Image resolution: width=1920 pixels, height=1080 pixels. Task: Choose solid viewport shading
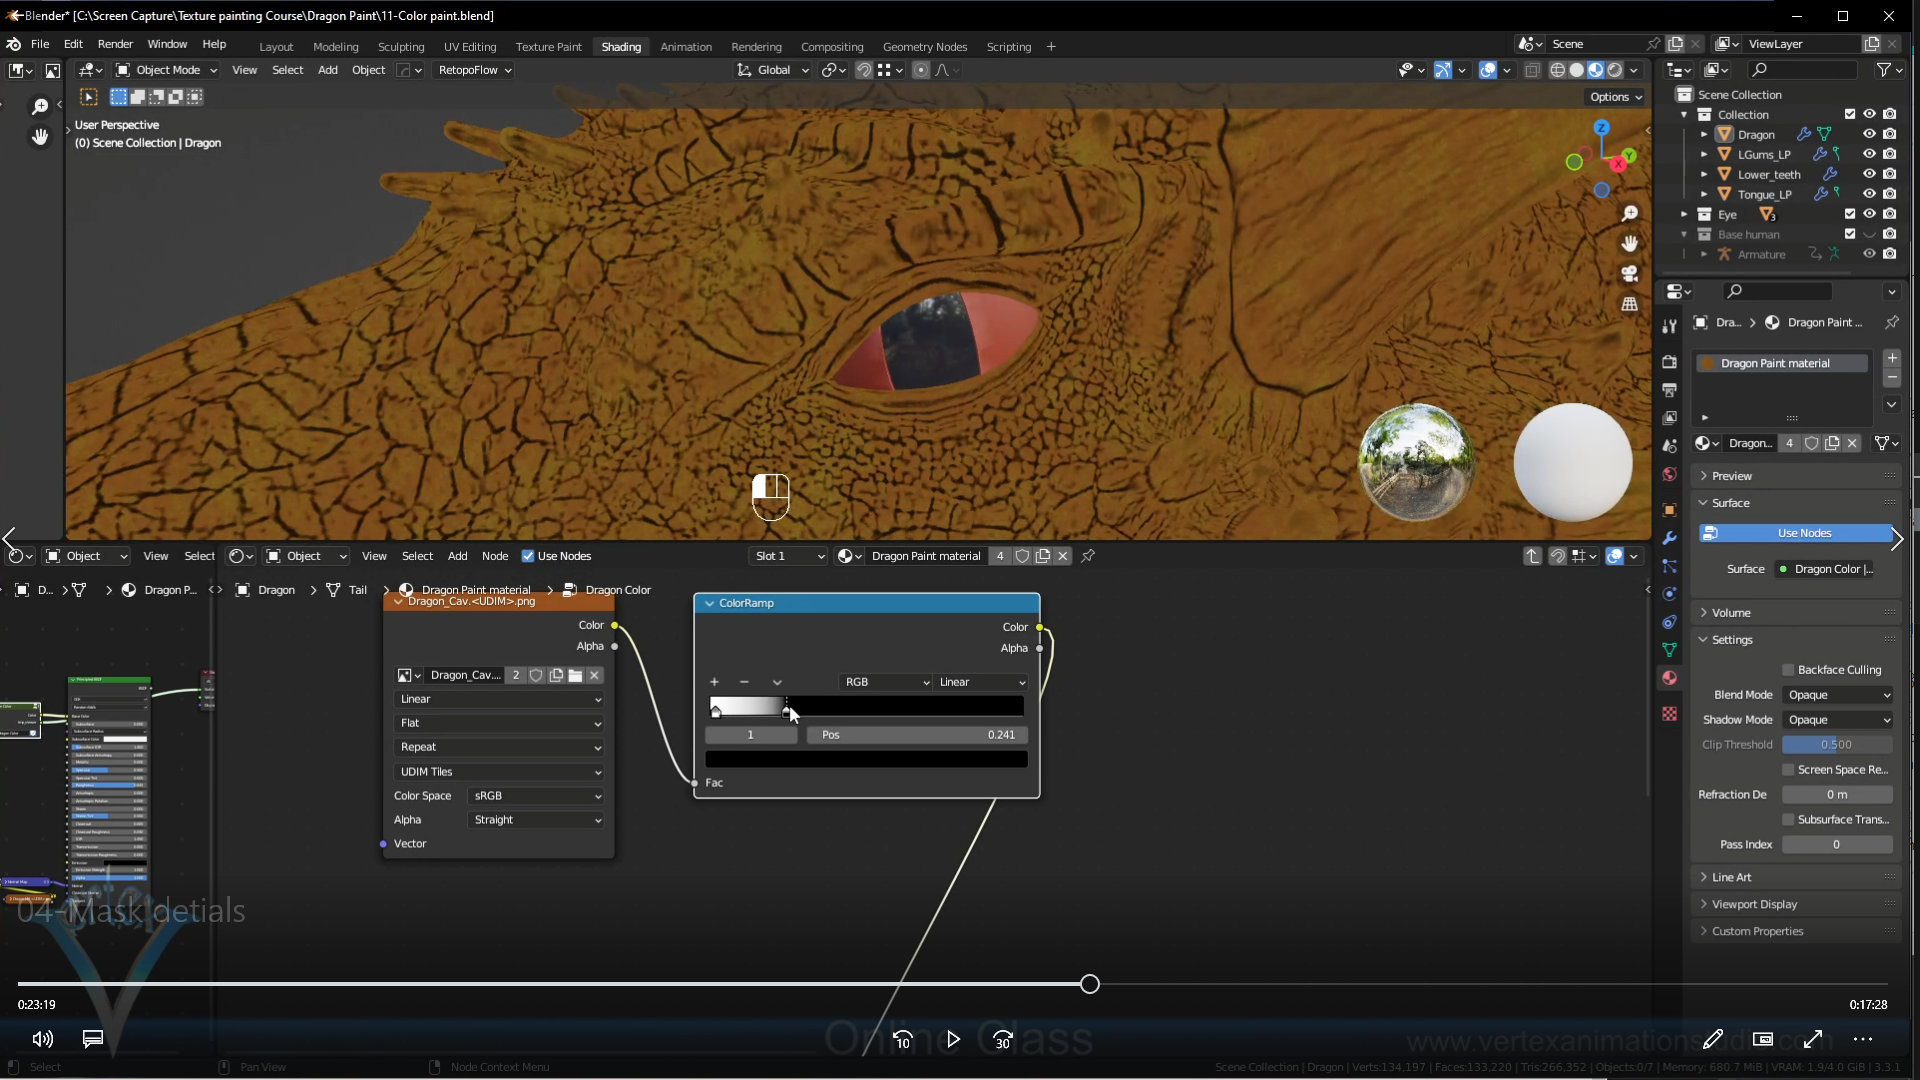[1576, 70]
